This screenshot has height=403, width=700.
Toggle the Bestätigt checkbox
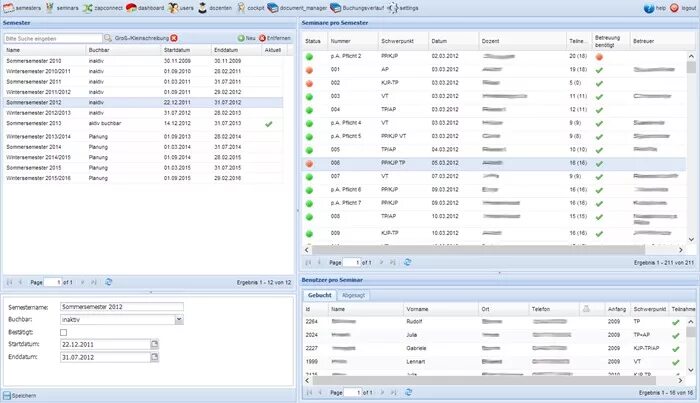click(x=63, y=332)
